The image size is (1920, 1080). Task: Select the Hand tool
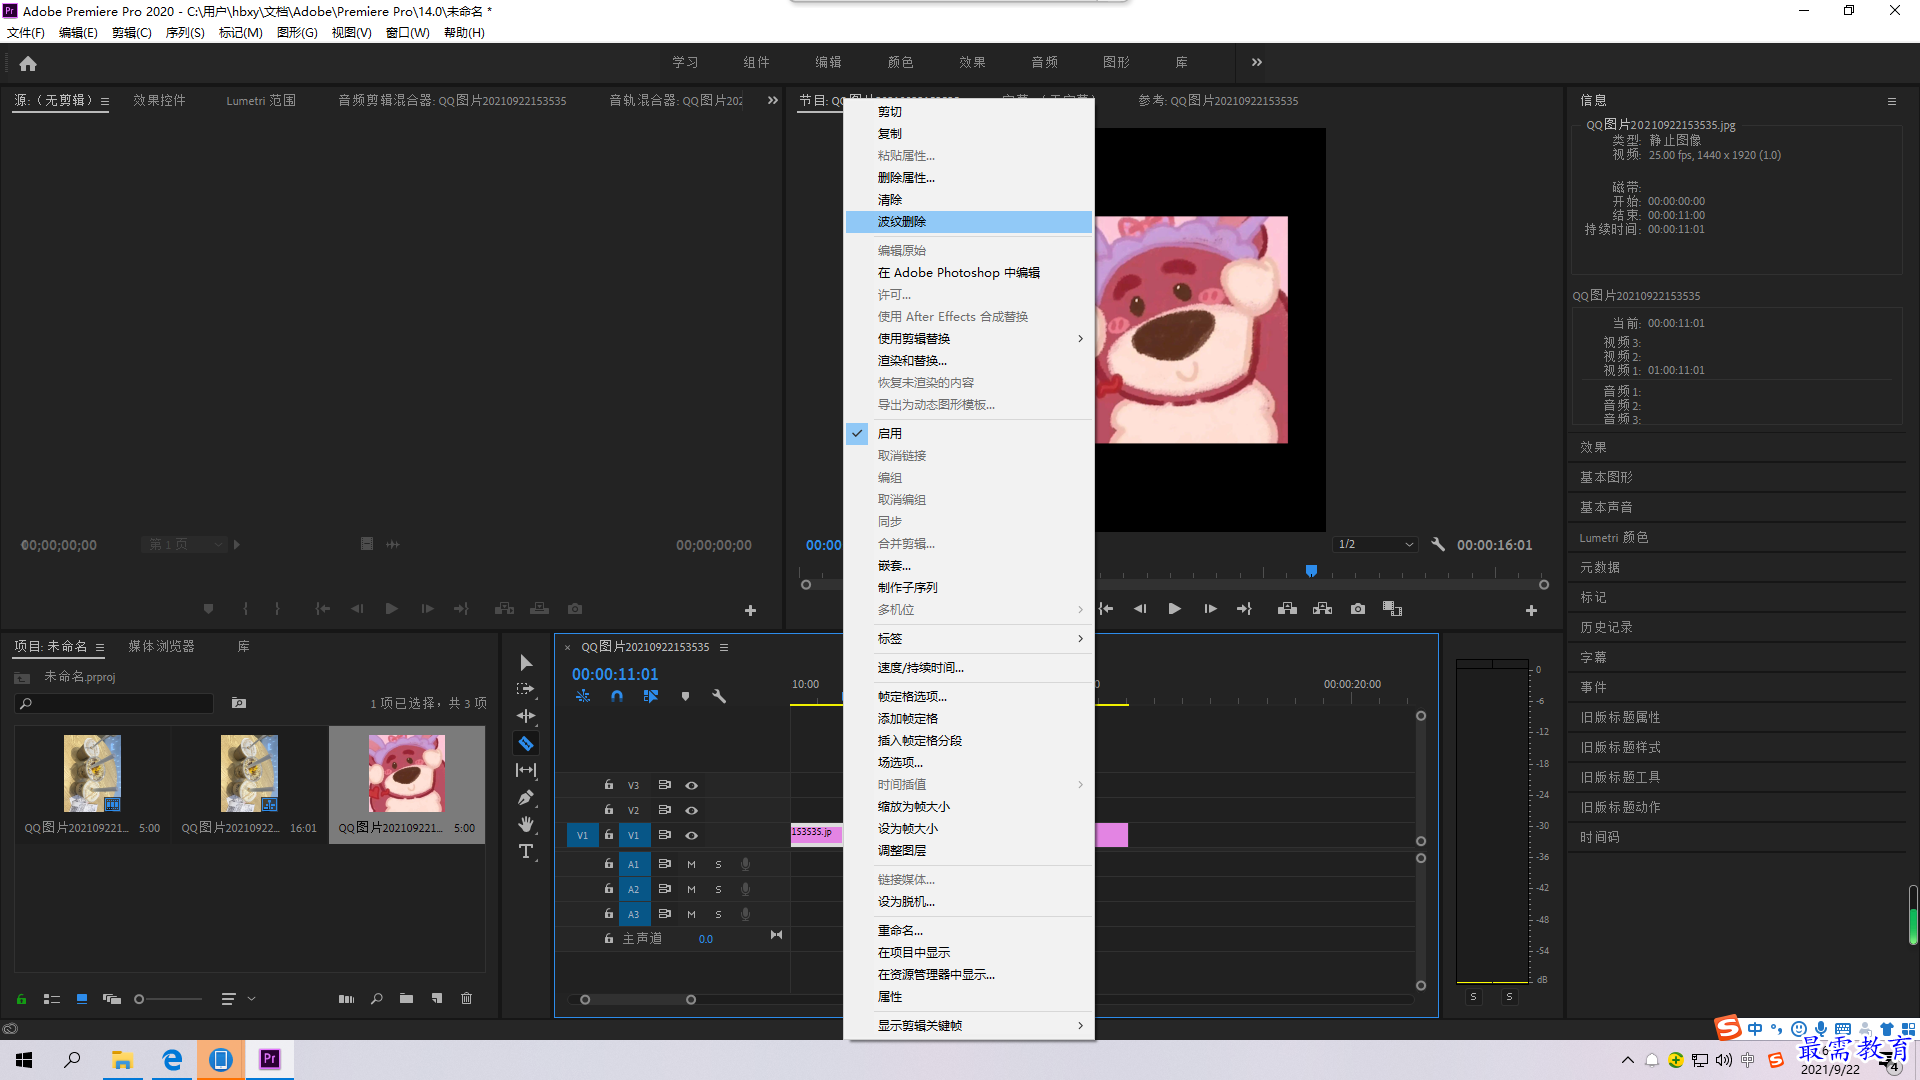click(x=526, y=824)
